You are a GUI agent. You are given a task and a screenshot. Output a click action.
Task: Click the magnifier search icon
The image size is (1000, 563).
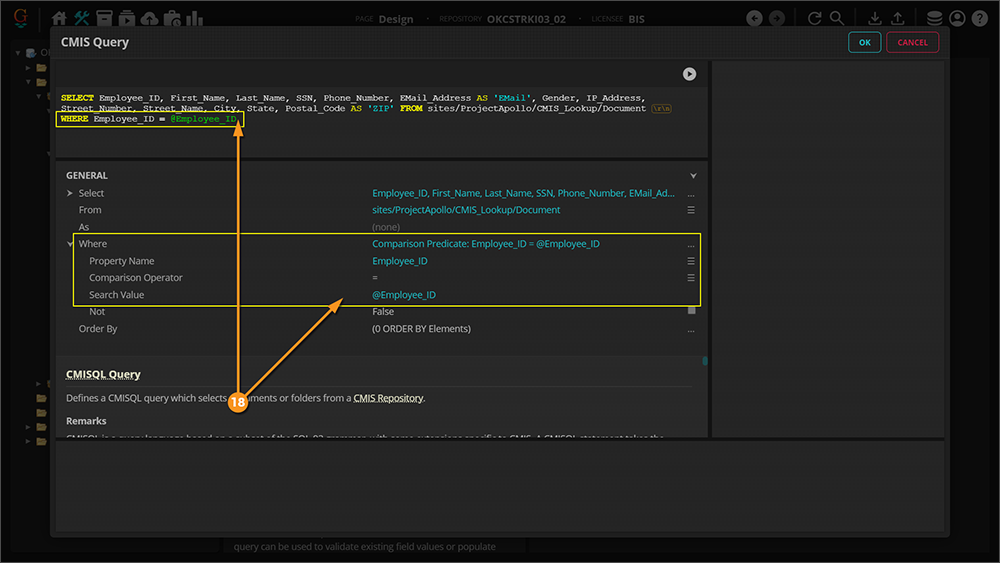pyautogui.click(x=837, y=18)
